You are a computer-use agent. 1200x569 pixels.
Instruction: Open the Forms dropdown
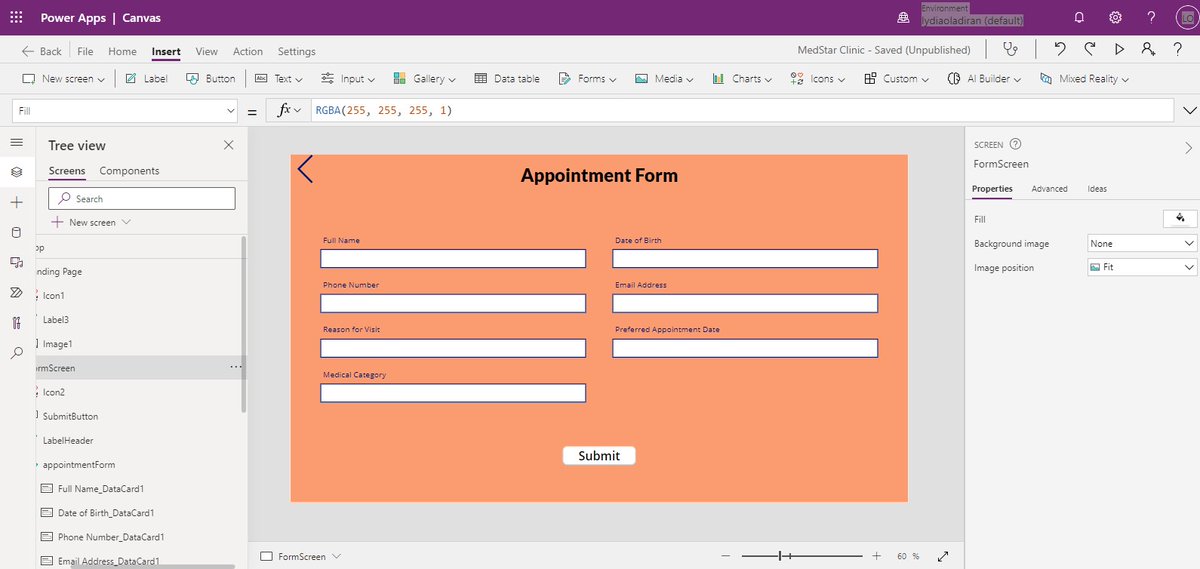pyautogui.click(x=588, y=79)
